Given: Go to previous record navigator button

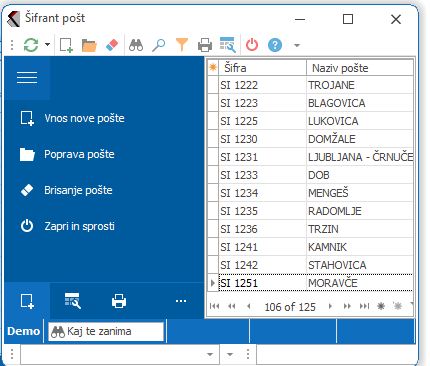Looking at the screenshot, I should (x=248, y=306).
